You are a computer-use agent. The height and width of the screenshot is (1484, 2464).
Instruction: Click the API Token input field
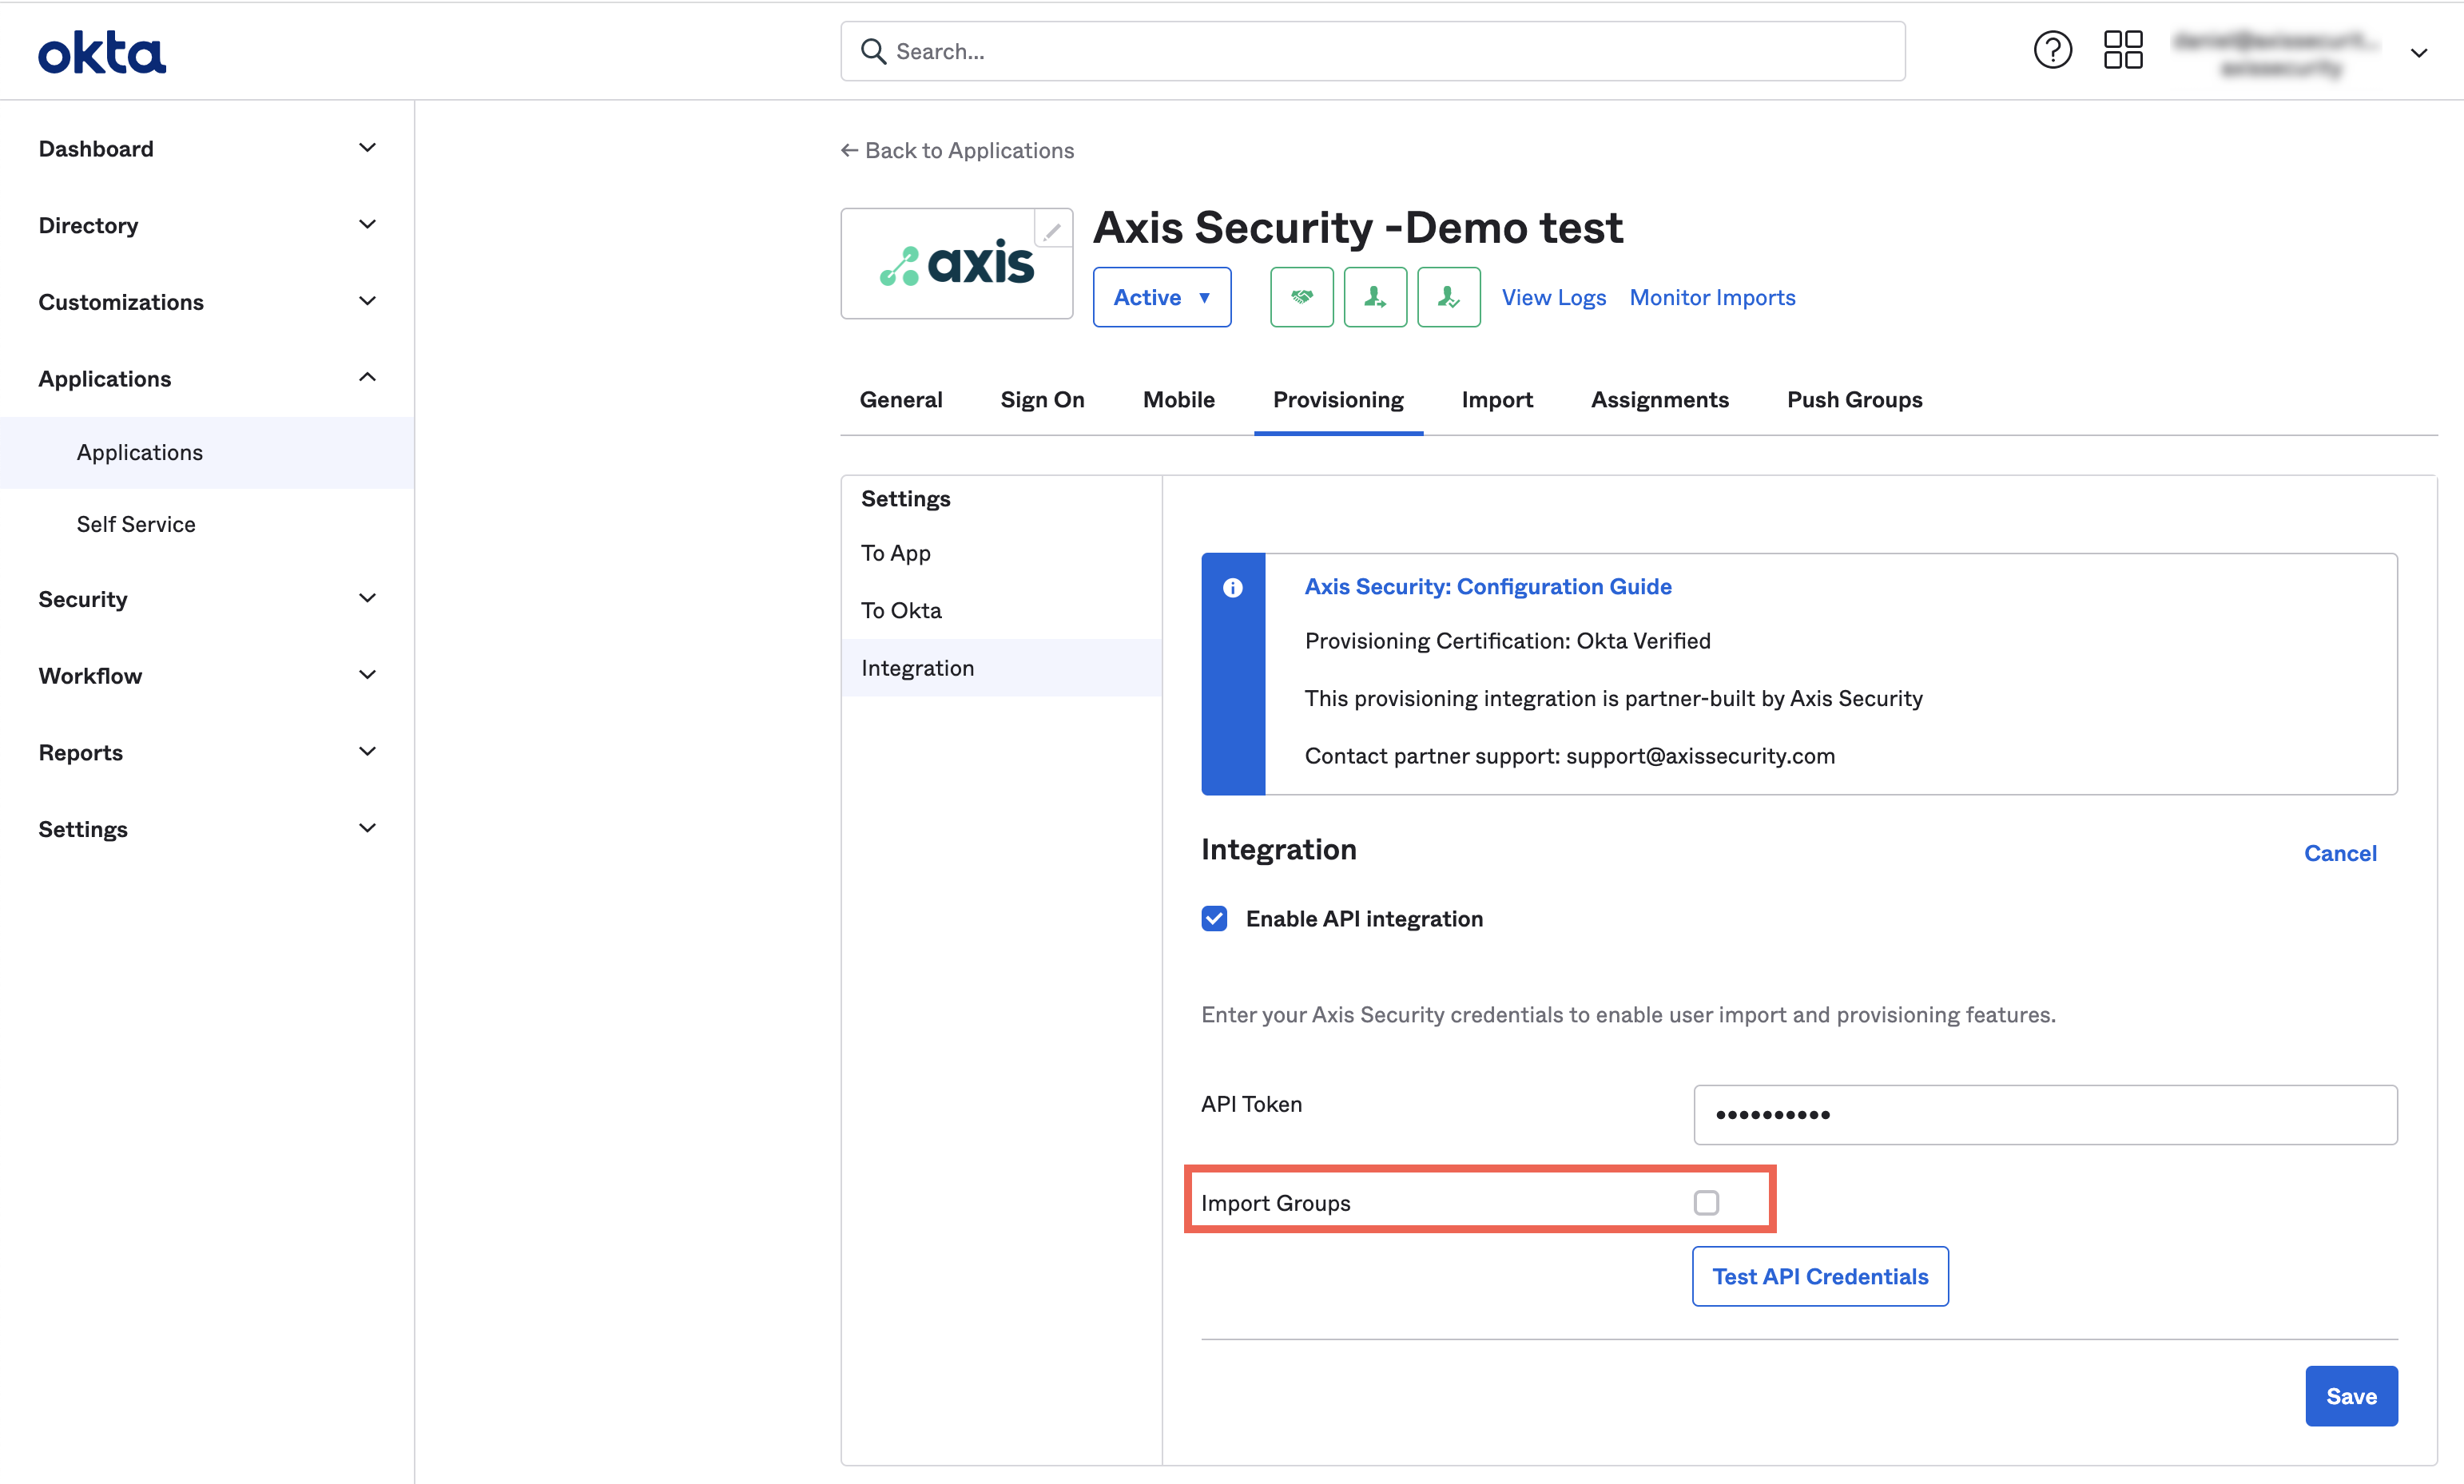pos(2045,1114)
